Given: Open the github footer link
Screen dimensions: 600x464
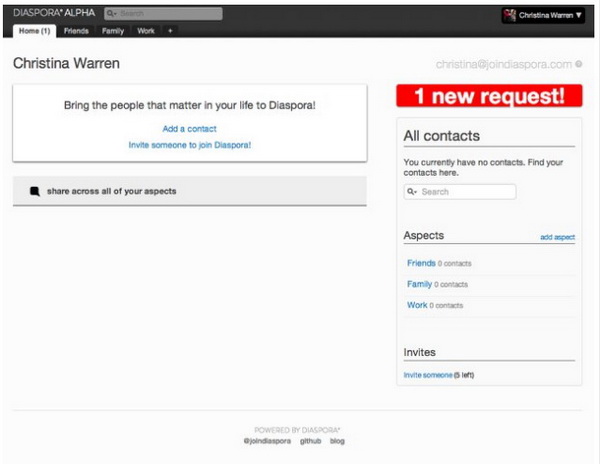Looking at the screenshot, I should (310, 441).
